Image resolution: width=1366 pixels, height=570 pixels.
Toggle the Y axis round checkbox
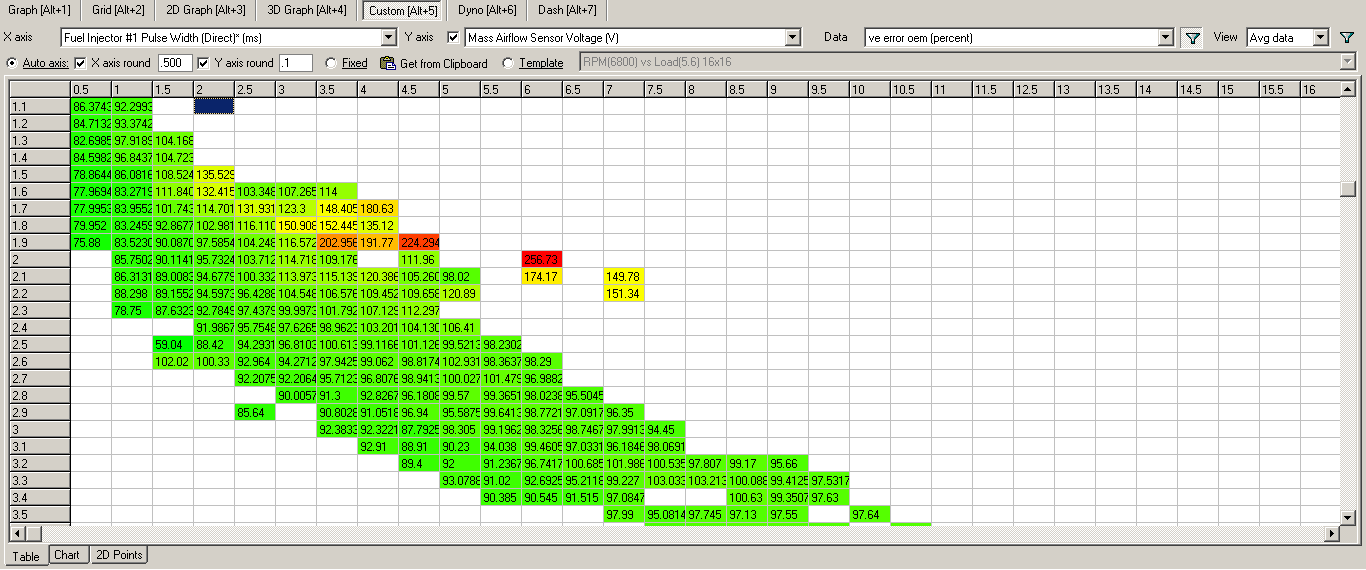[204, 63]
